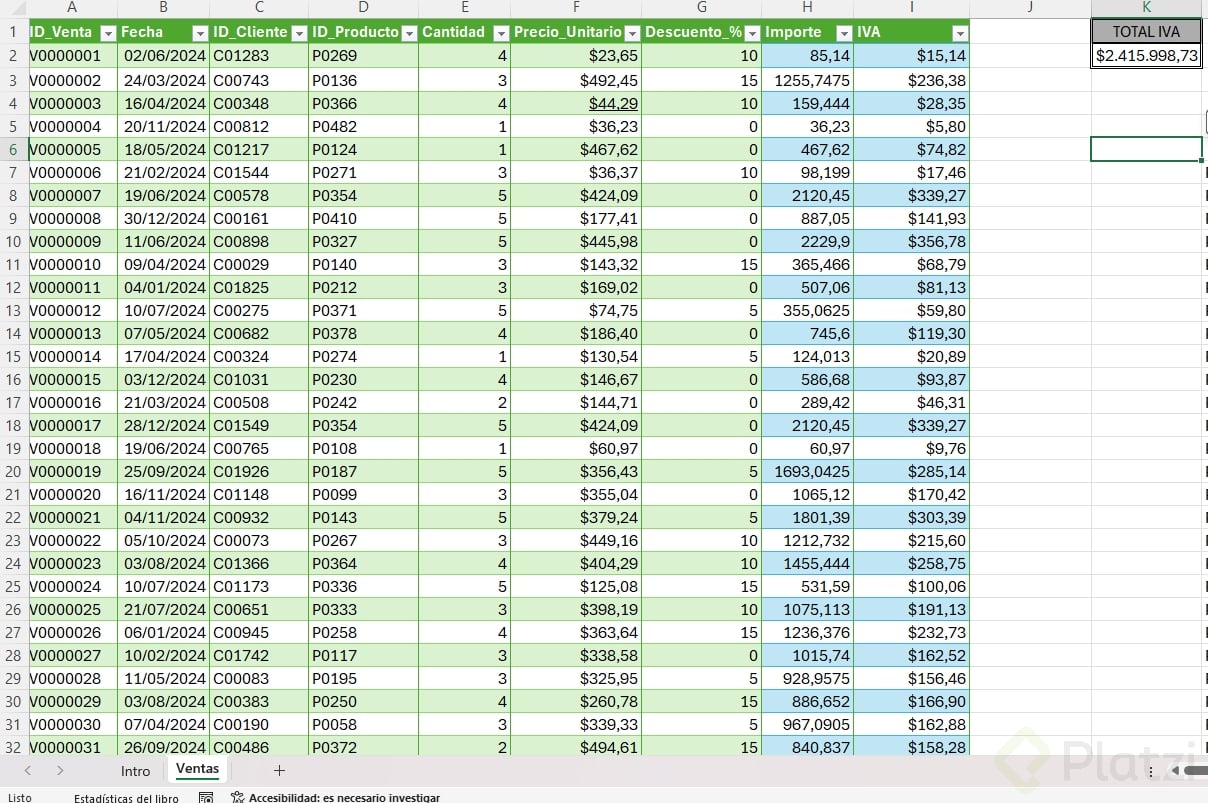The image size is (1208, 803).
Task: Open Estadísticas del libro in the status bar
Action: pos(126,798)
